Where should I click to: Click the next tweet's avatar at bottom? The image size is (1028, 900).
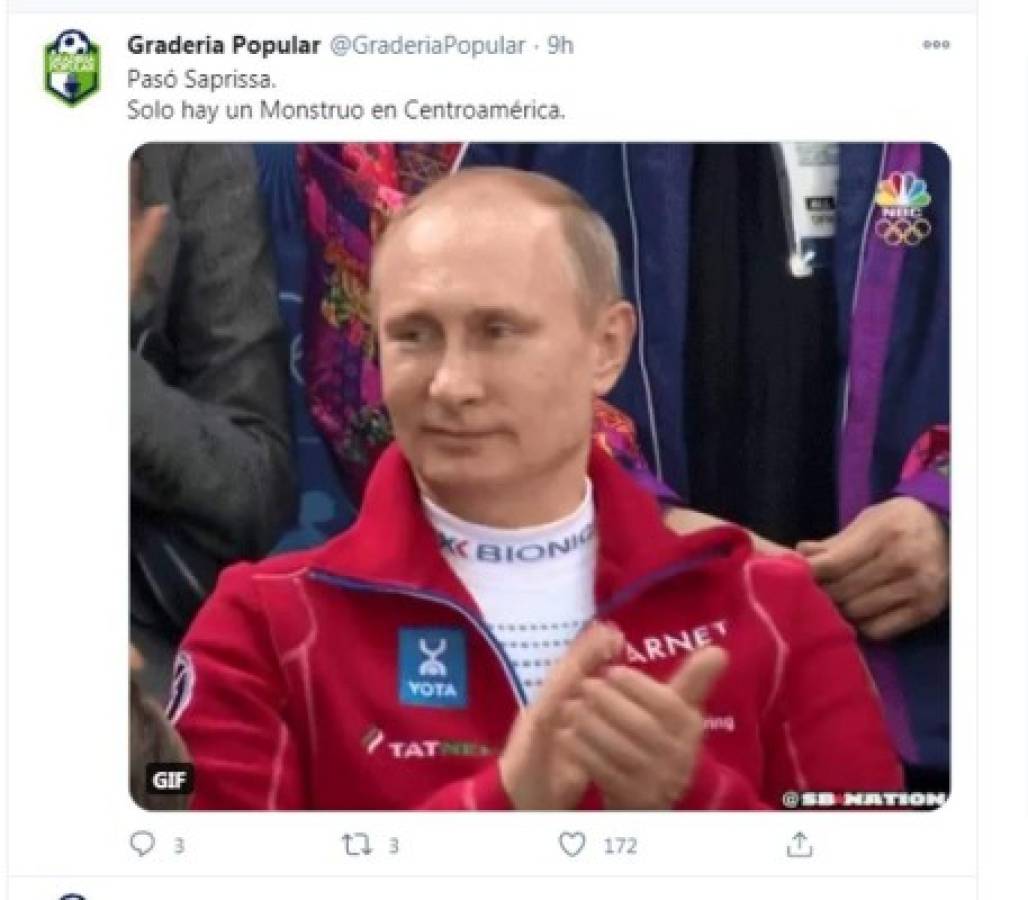pos(72,895)
